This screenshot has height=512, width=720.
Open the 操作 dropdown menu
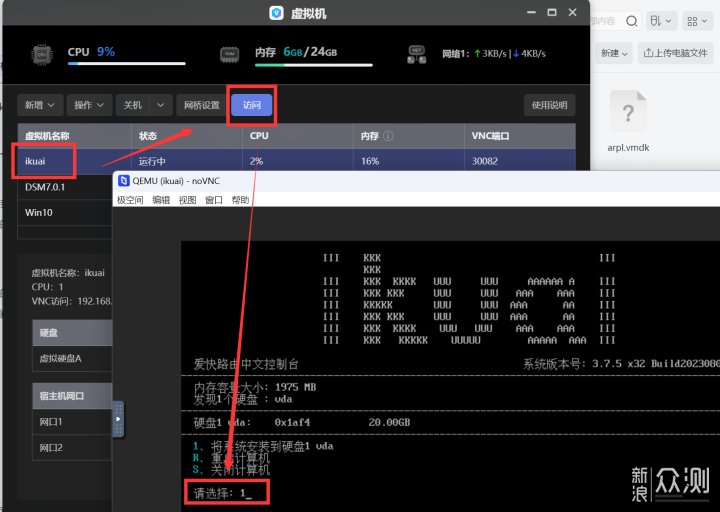coord(90,105)
